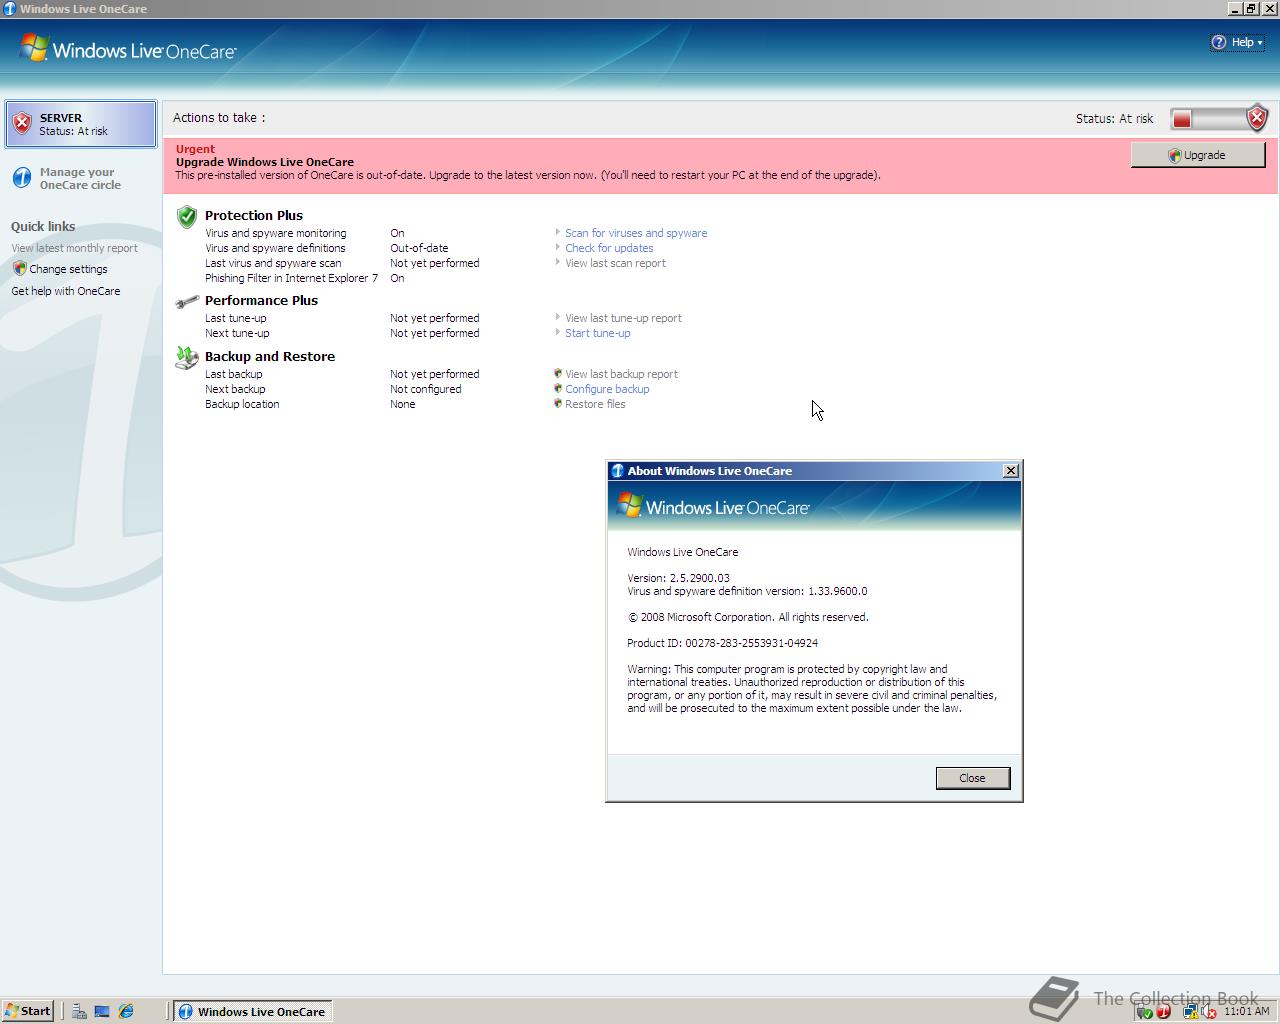Minimize the main OneCare window

[1236, 8]
